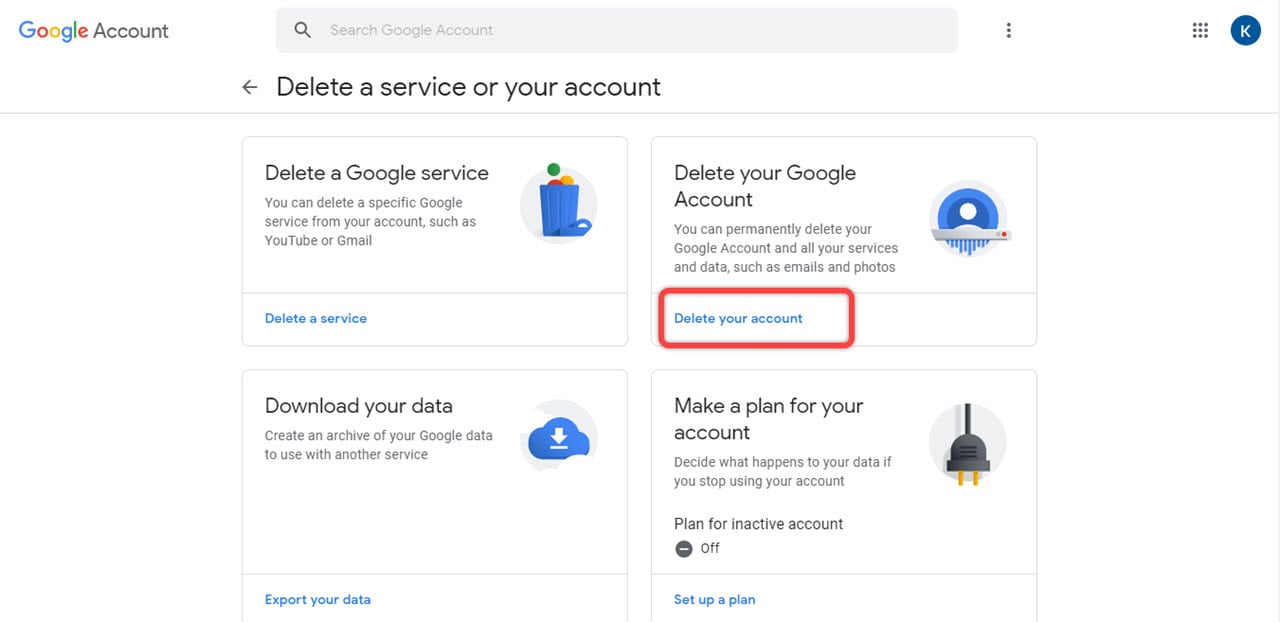Screen dimensions: 1280x622
Task: Click the power plug illustration
Action: (x=968, y=445)
